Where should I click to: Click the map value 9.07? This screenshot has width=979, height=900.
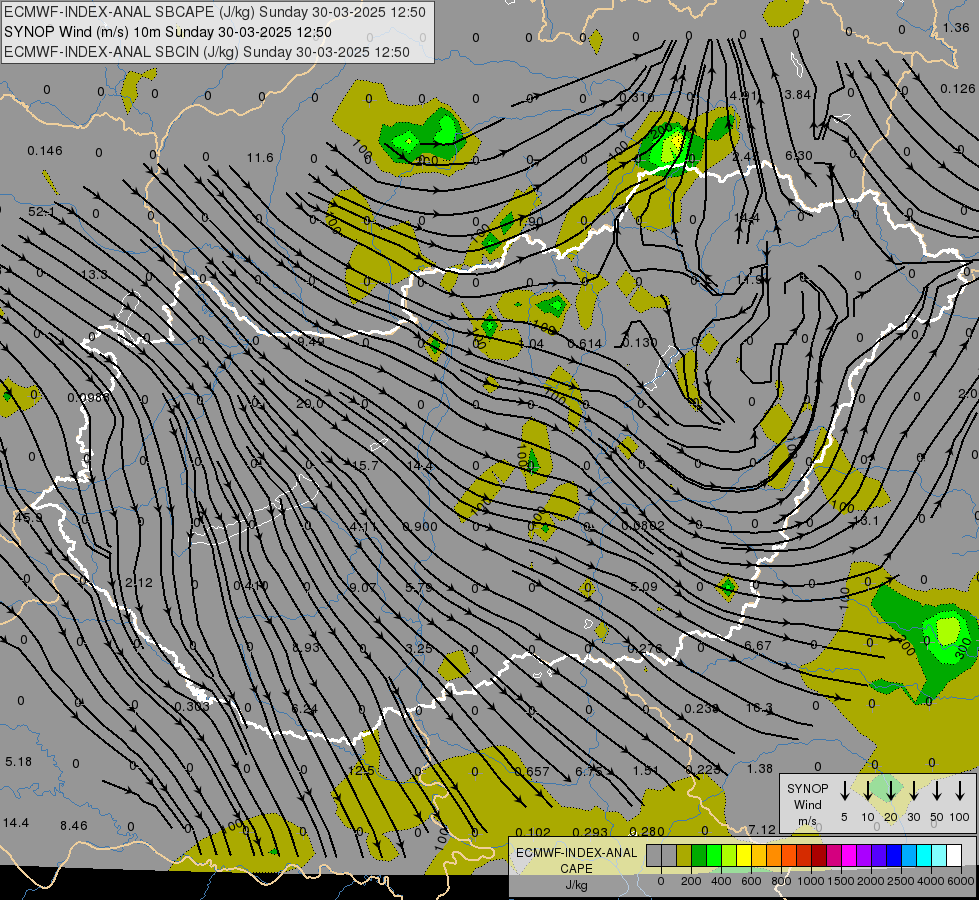[363, 587]
